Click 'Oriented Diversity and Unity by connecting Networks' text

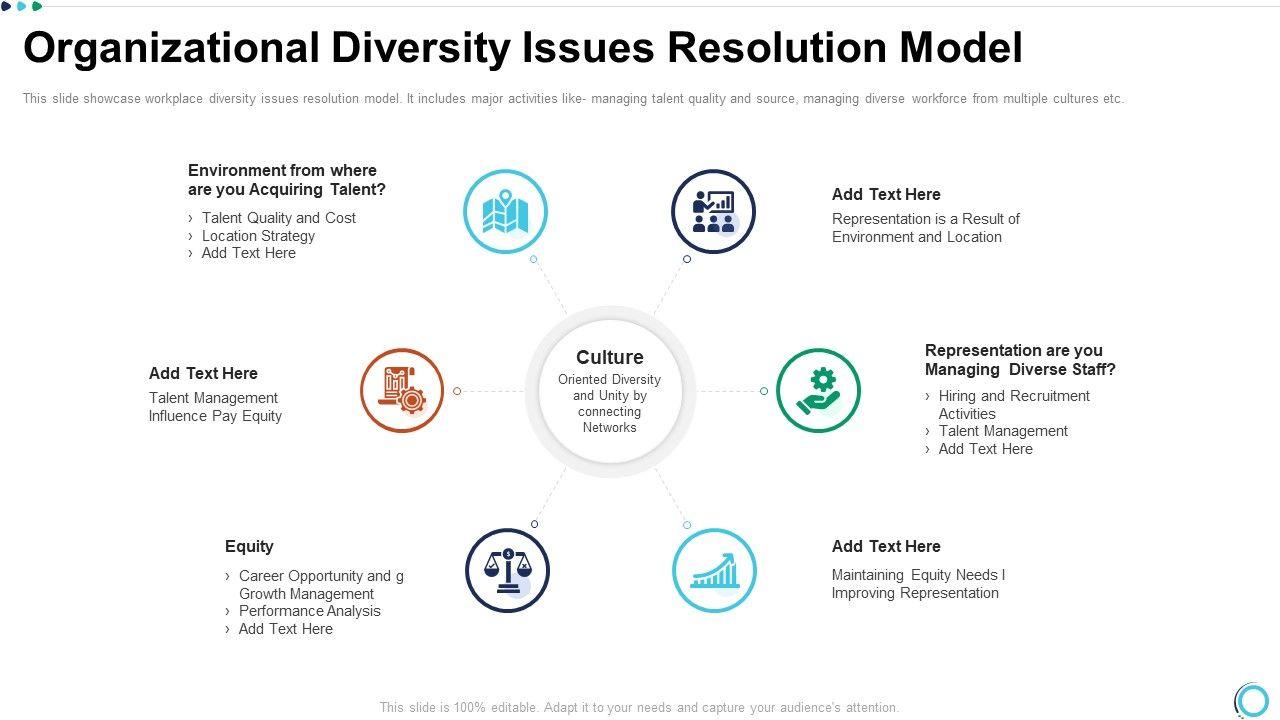tap(610, 404)
